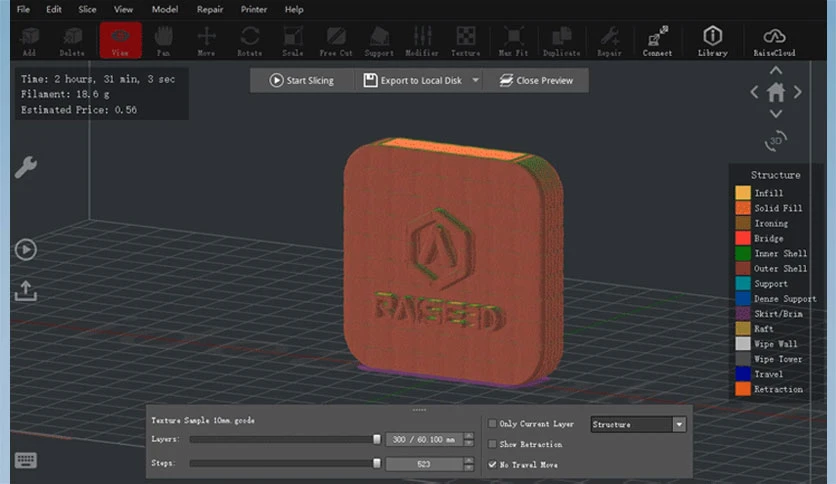Click the Solid Fill color swatch

(x=743, y=208)
